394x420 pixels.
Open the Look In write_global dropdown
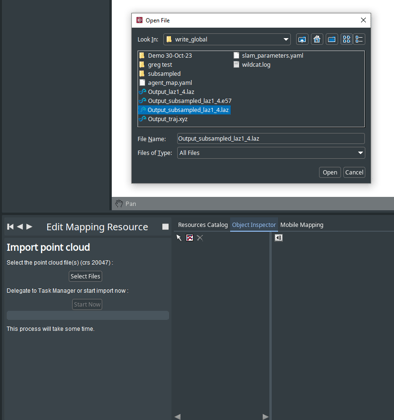(x=227, y=39)
